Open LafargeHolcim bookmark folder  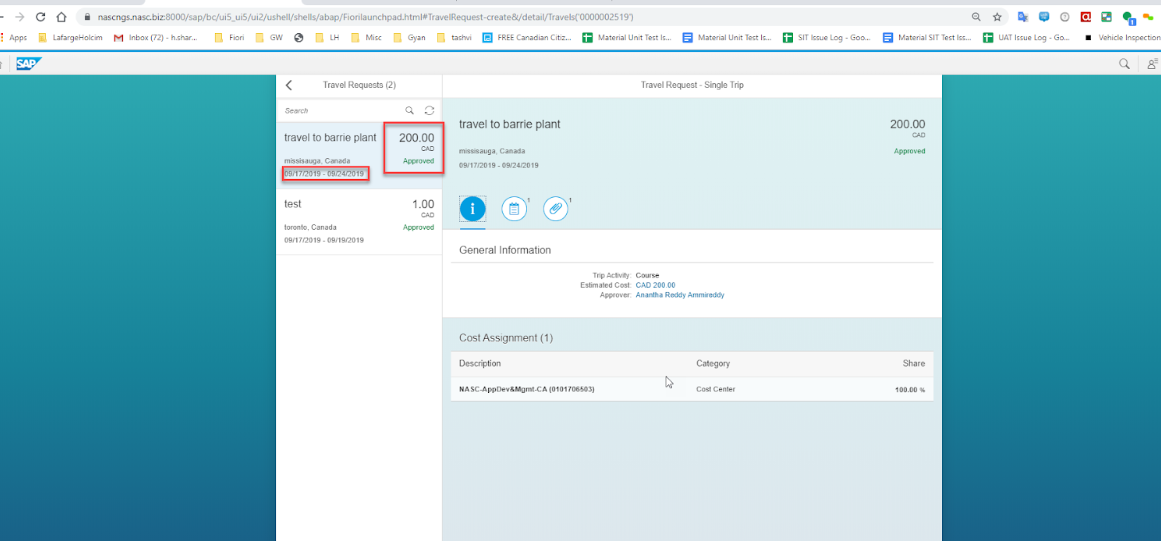pos(71,37)
